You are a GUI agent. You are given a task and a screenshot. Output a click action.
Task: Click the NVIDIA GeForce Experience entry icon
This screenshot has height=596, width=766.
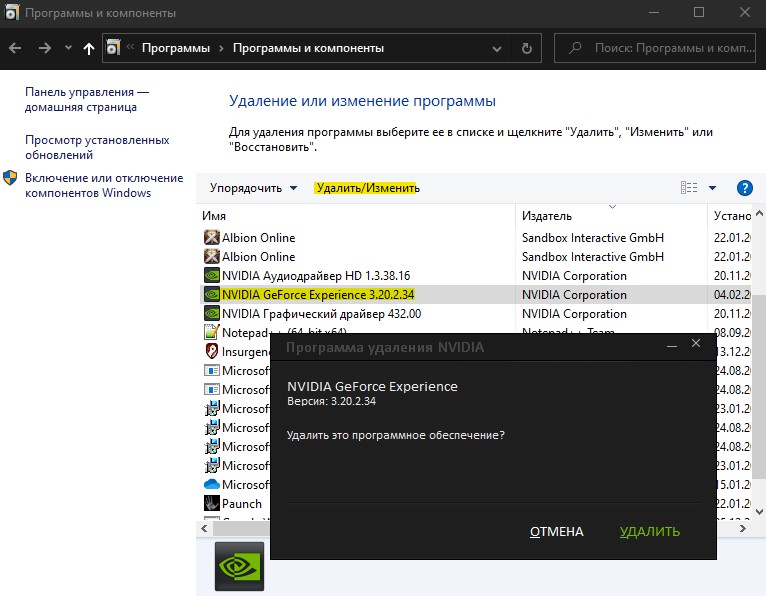pyautogui.click(x=212, y=295)
